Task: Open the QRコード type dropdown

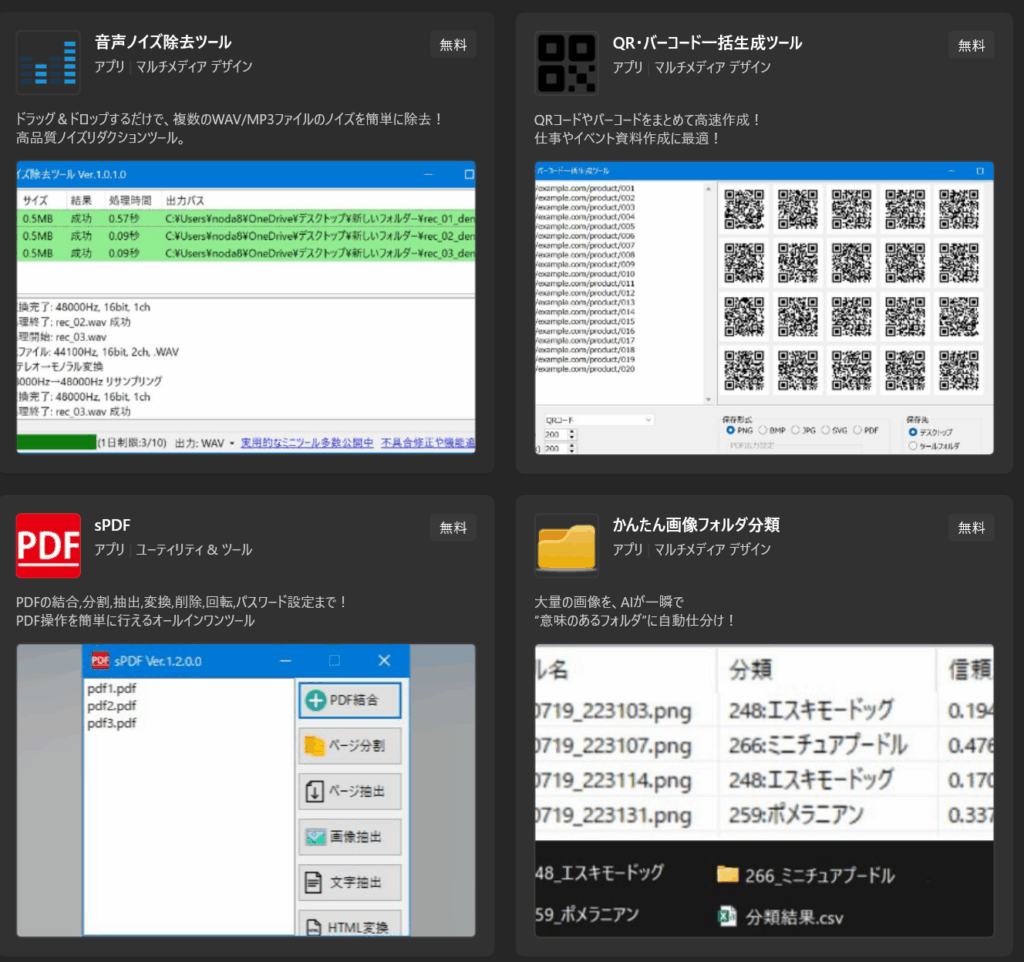Action: [x=597, y=420]
